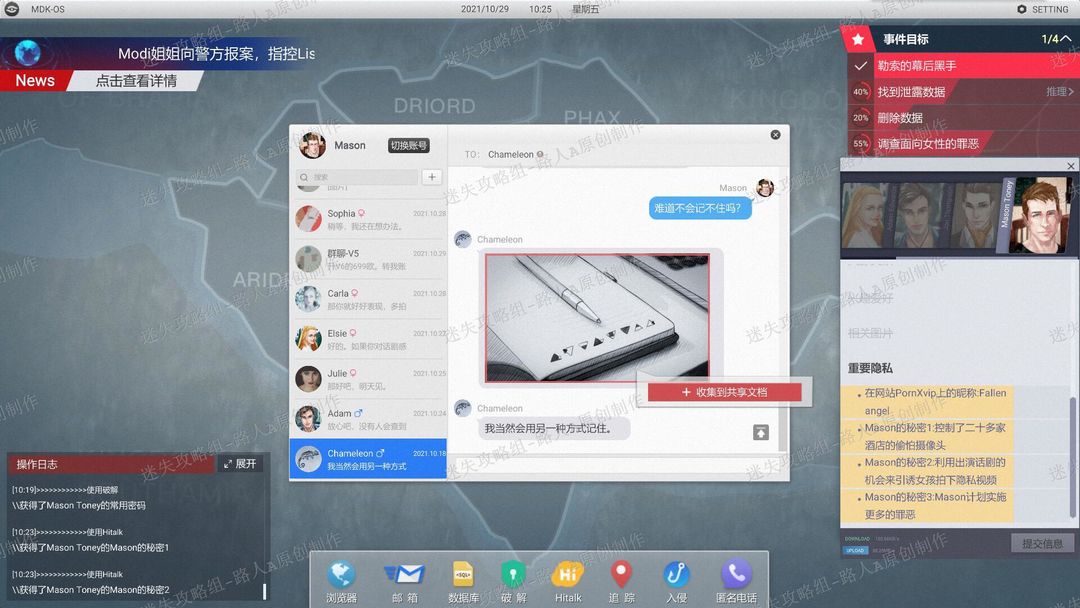This screenshot has height=608, width=1080.
Task: Expand the 操作日志 log with 展开
Action: coord(240,464)
